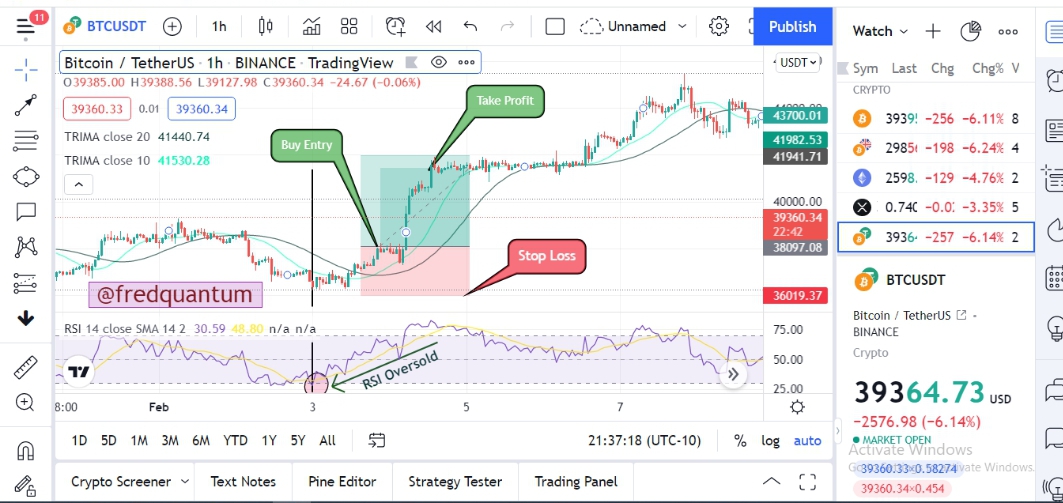Click the Publish button
Screen dimensions: 1063x503
point(793,26)
